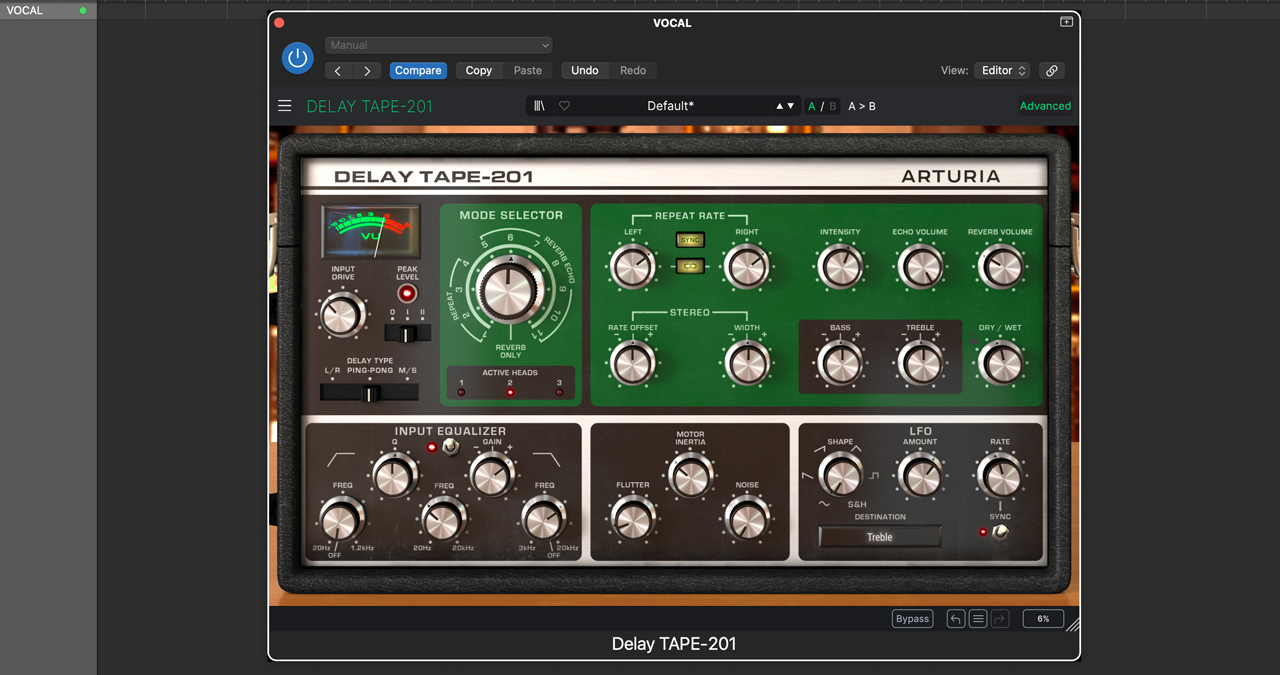Click the Input Drive knob
The height and width of the screenshot is (675, 1280).
pyautogui.click(x=342, y=315)
